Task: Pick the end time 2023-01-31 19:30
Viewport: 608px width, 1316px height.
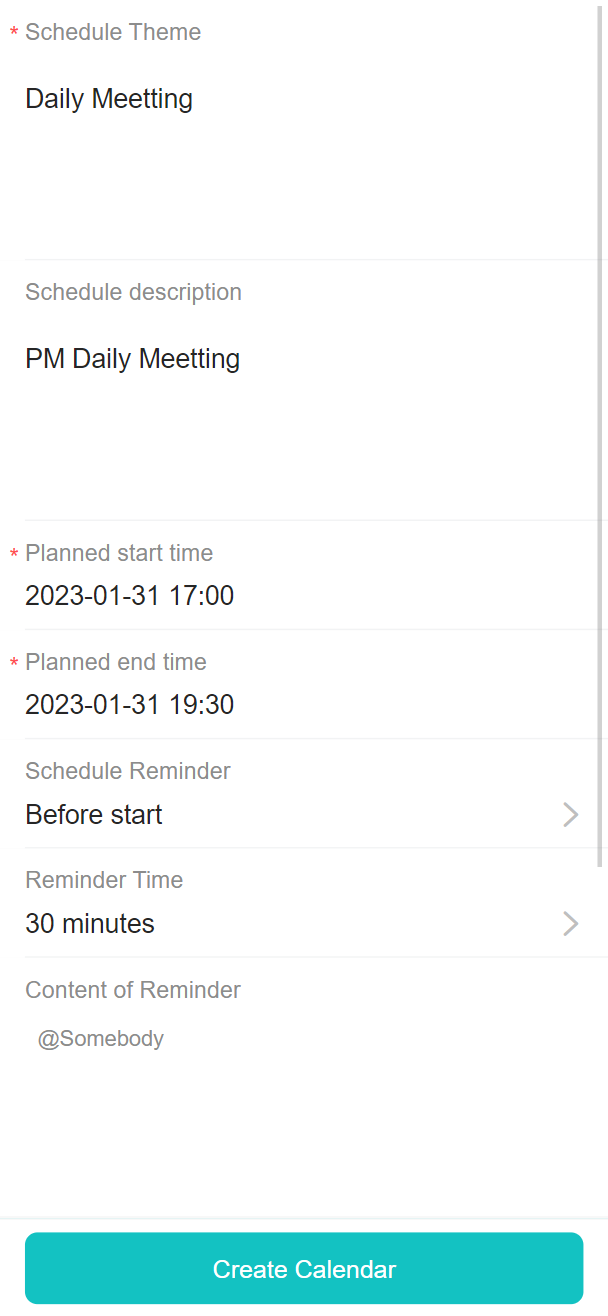Action: [x=130, y=705]
